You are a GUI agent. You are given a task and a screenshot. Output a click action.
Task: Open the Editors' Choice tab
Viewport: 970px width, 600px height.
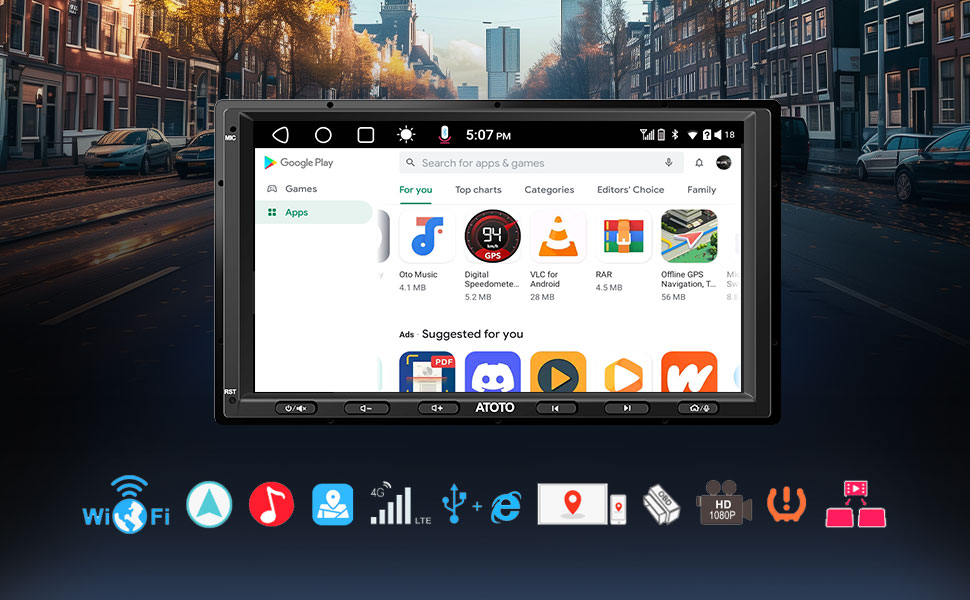pyautogui.click(x=630, y=190)
